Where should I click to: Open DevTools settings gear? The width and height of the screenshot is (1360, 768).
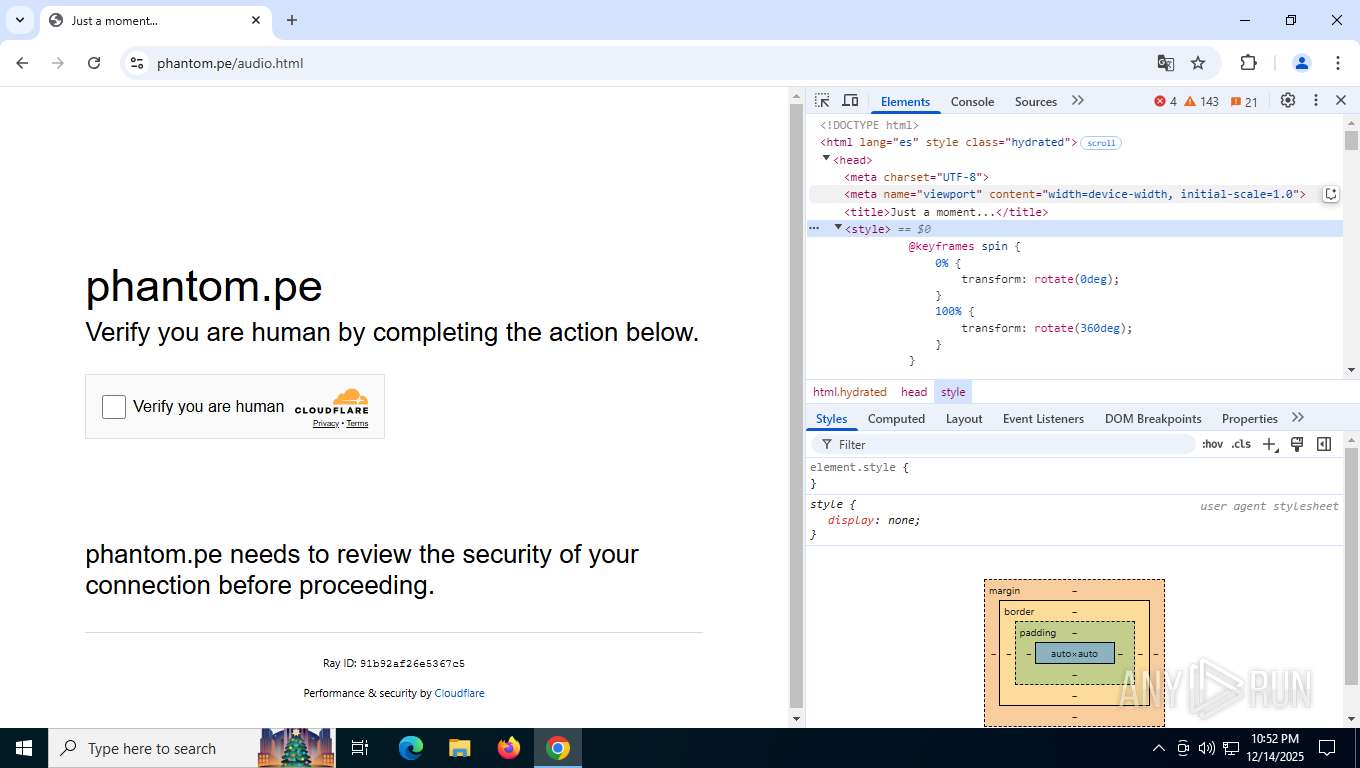1288,101
